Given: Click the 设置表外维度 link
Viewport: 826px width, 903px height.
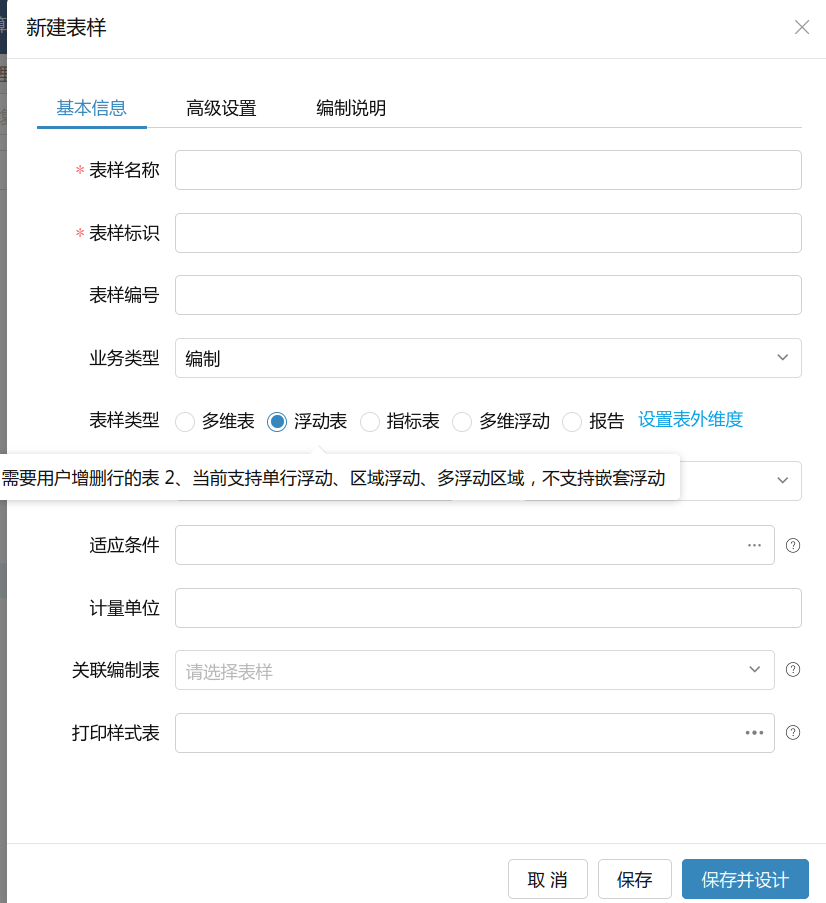Looking at the screenshot, I should [690, 420].
